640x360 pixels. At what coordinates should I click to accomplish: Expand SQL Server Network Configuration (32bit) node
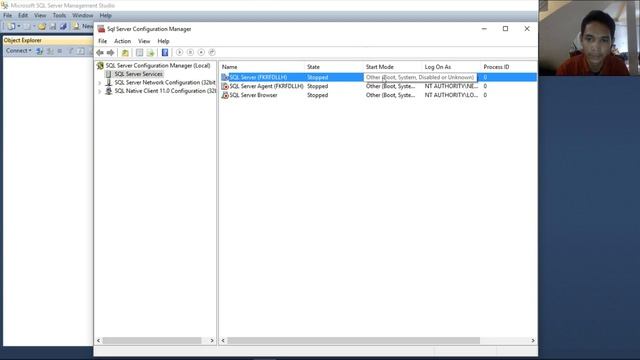(x=100, y=83)
